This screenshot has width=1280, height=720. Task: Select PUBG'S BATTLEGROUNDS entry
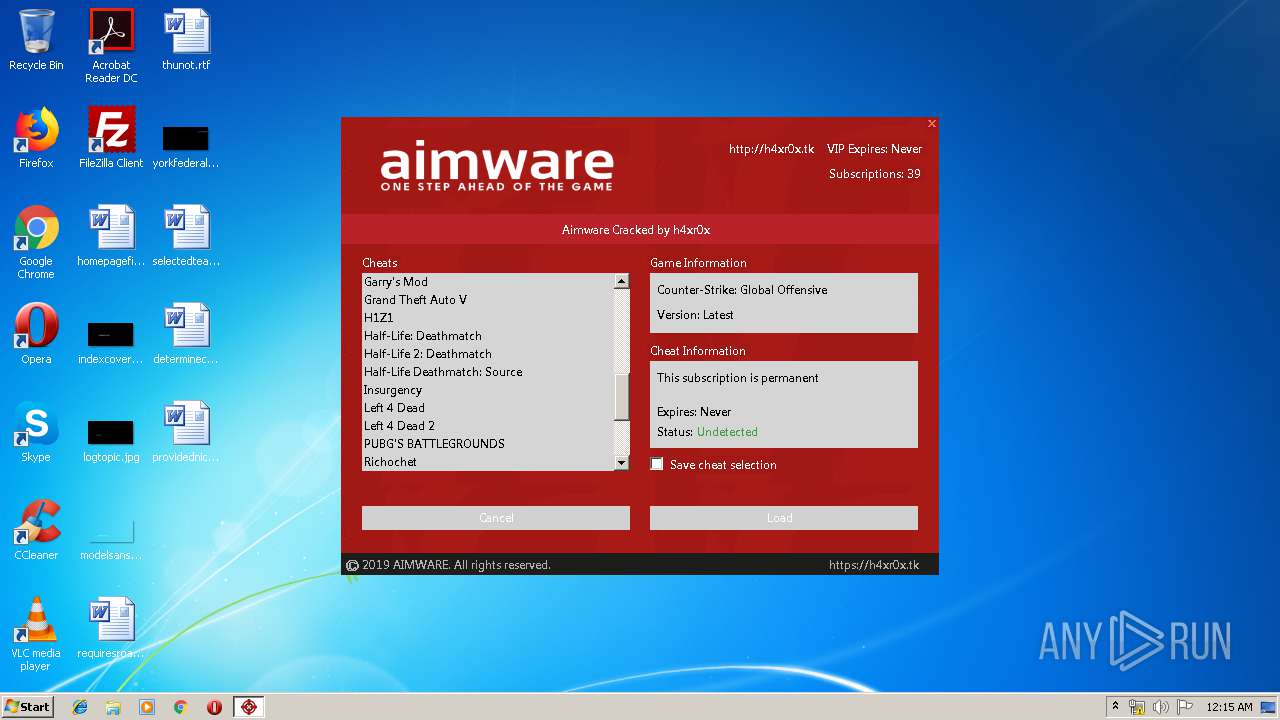487,444
